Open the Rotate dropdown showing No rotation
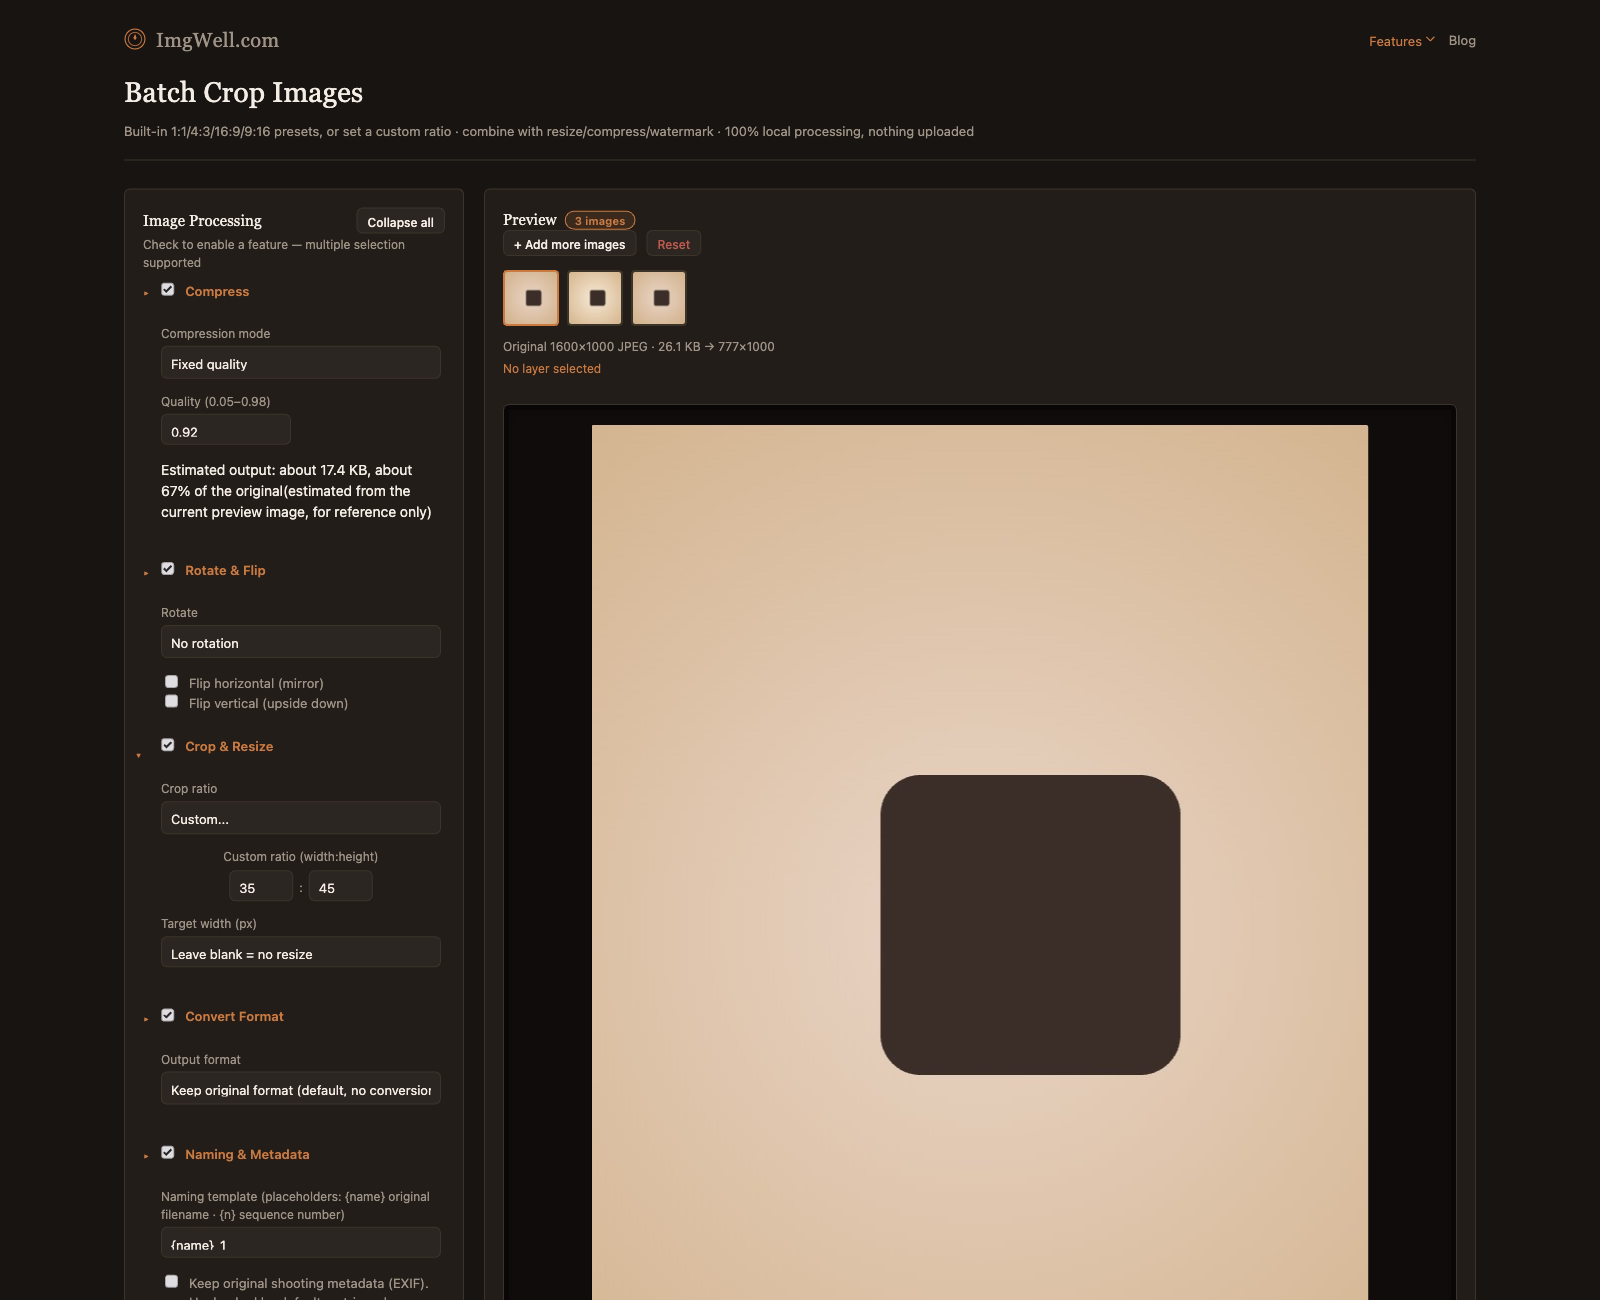 (x=301, y=642)
